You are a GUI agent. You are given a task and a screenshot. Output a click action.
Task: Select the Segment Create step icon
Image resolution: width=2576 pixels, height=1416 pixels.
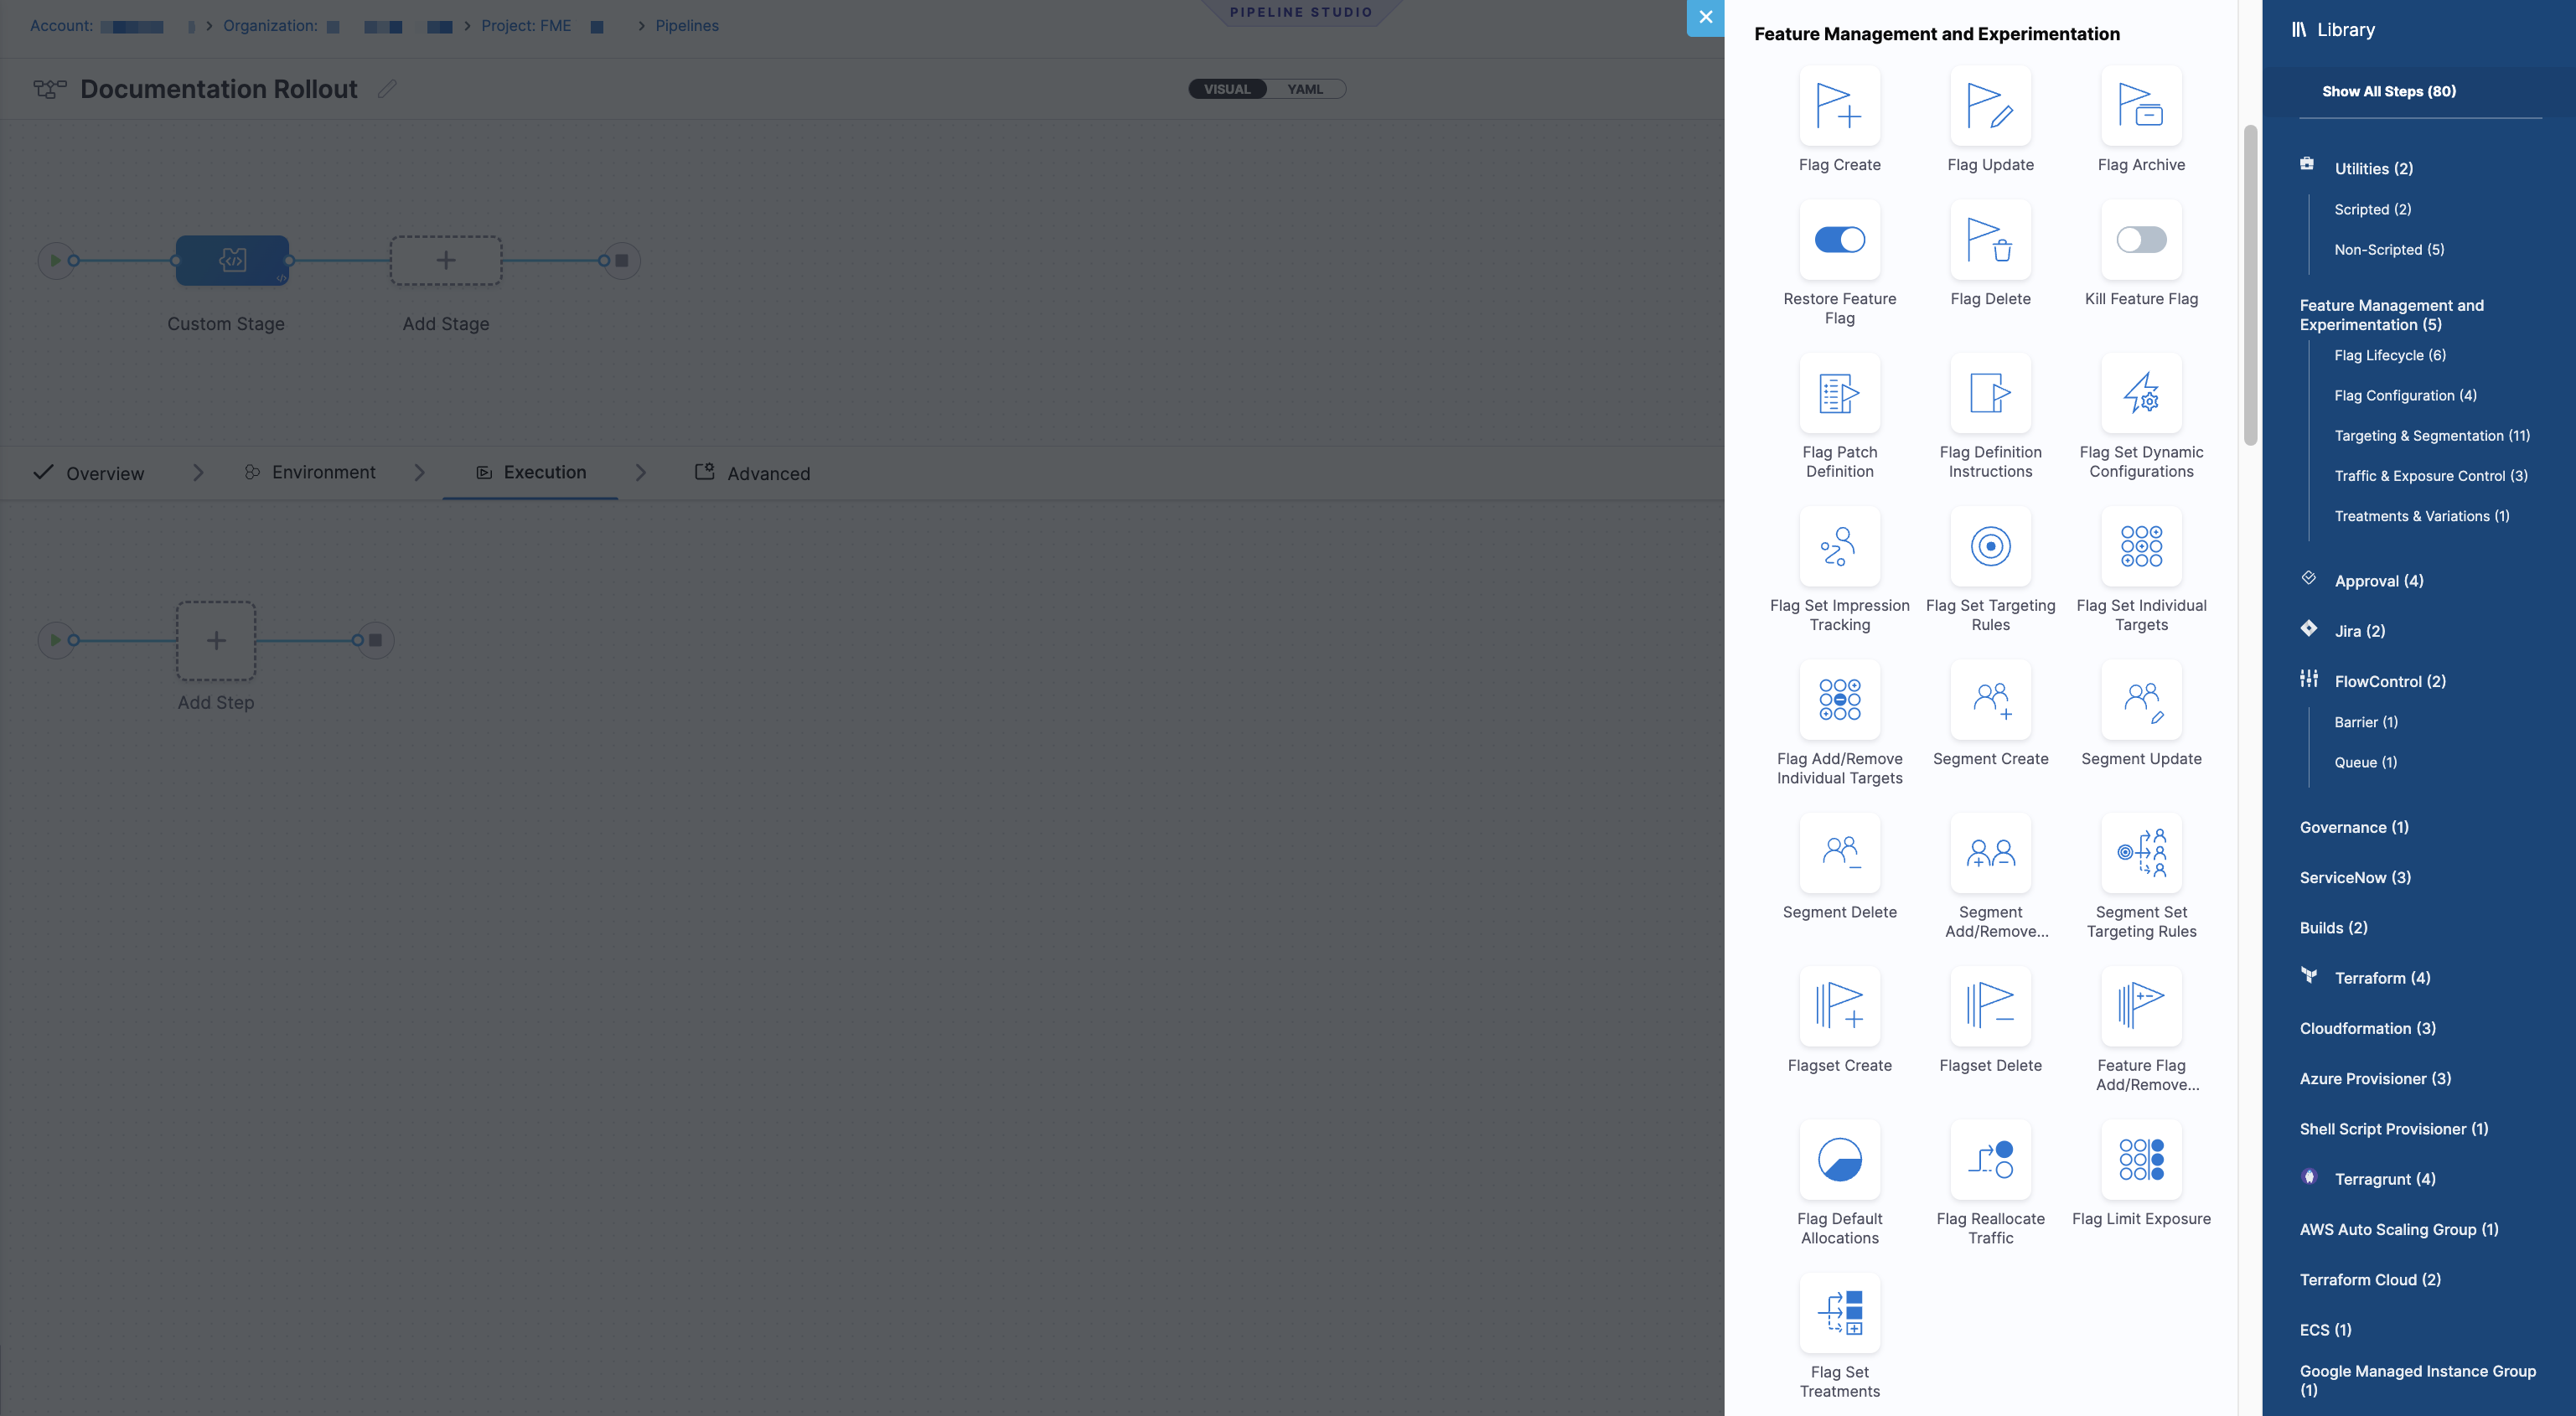click(x=1990, y=699)
